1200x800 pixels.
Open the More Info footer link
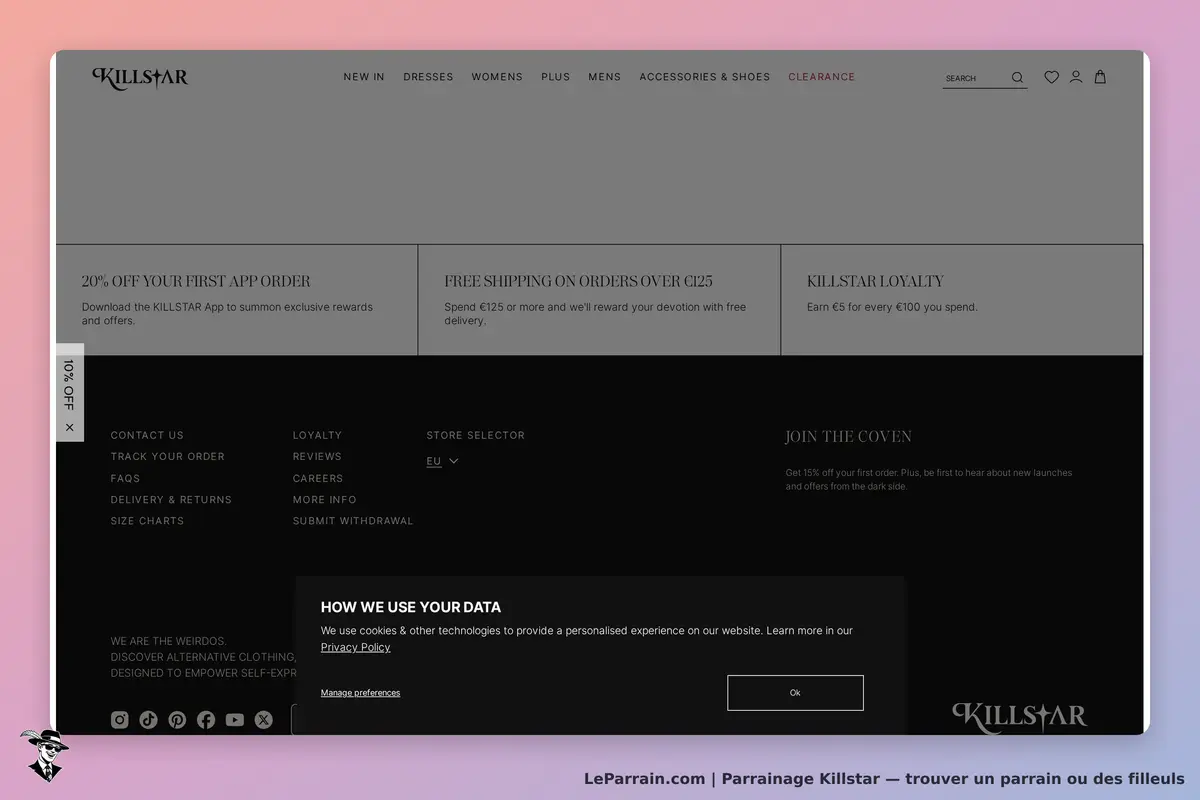(324, 499)
